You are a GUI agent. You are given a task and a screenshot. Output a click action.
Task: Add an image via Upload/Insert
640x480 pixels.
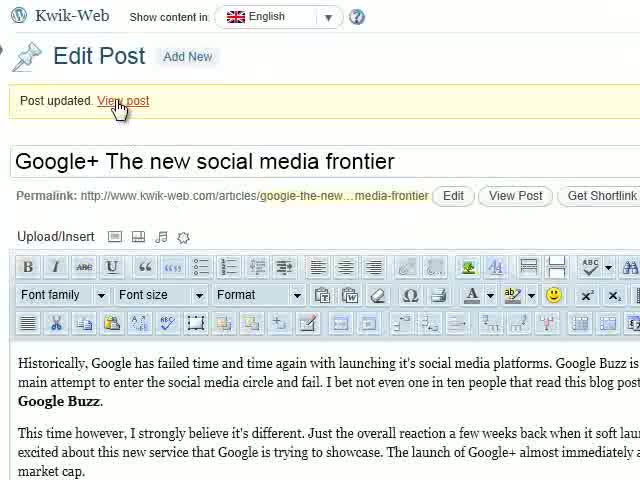pyautogui.click(x=115, y=237)
